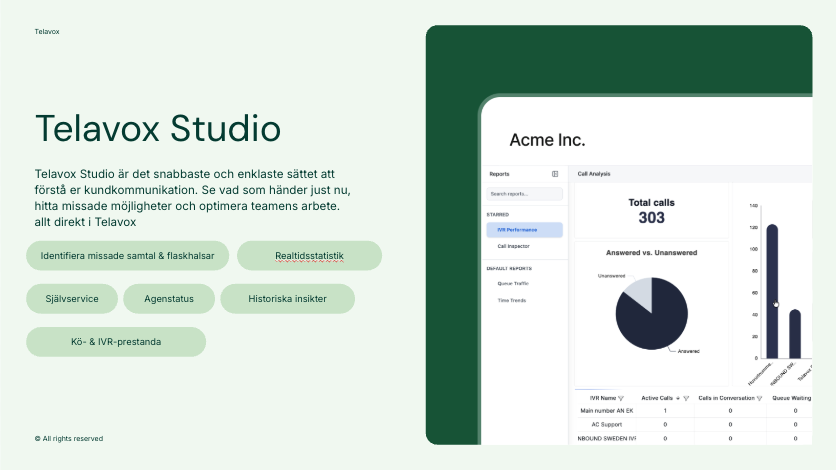Switch to the Call Analysis tab

pyautogui.click(x=594, y=174)
